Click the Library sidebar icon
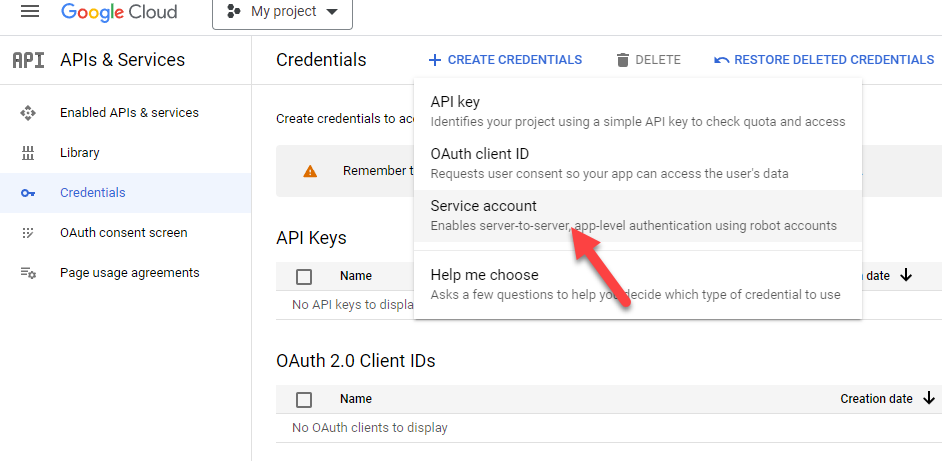This screenshot has height=461, width=942. pyautogui.click(x=28, y=153)
